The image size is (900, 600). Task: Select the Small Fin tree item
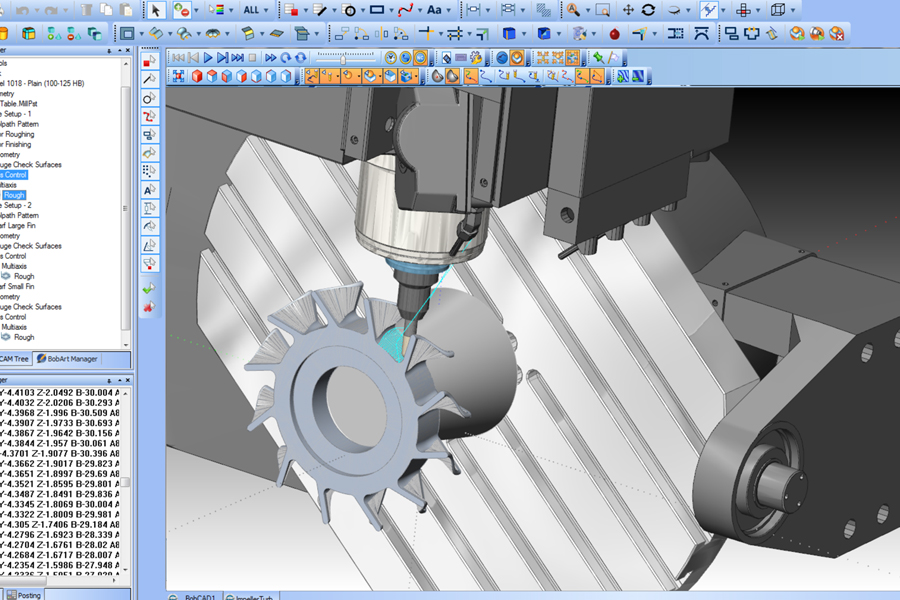click(17, 287)
